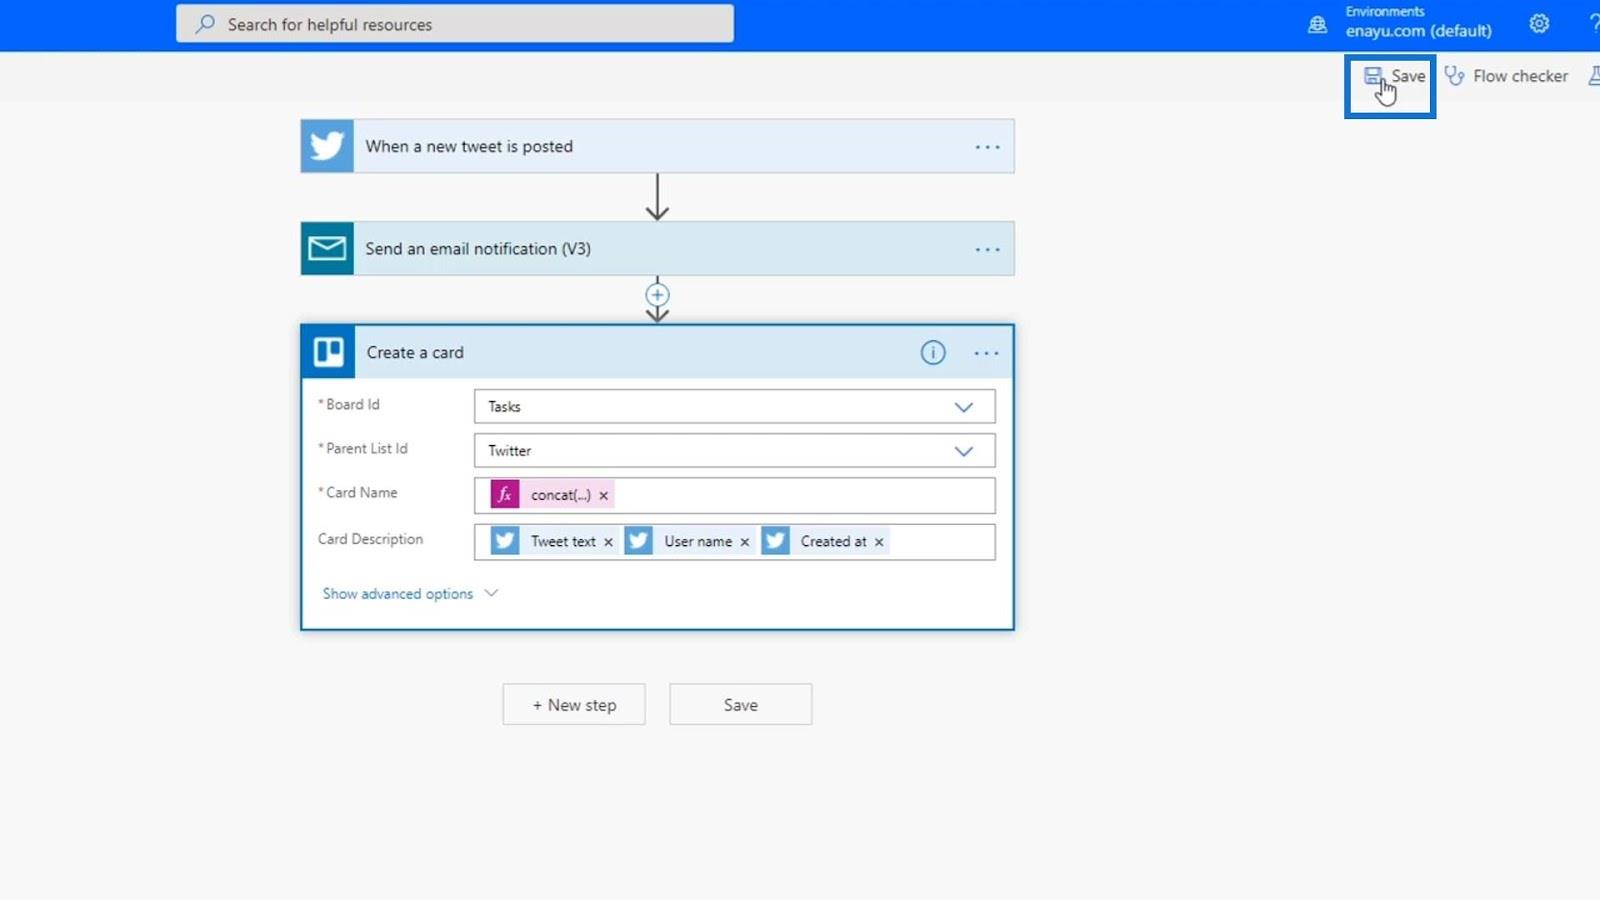Click the fx expression icon in Card Name
This screenshot has height=900, width=1600.
[x=505, y=495]
